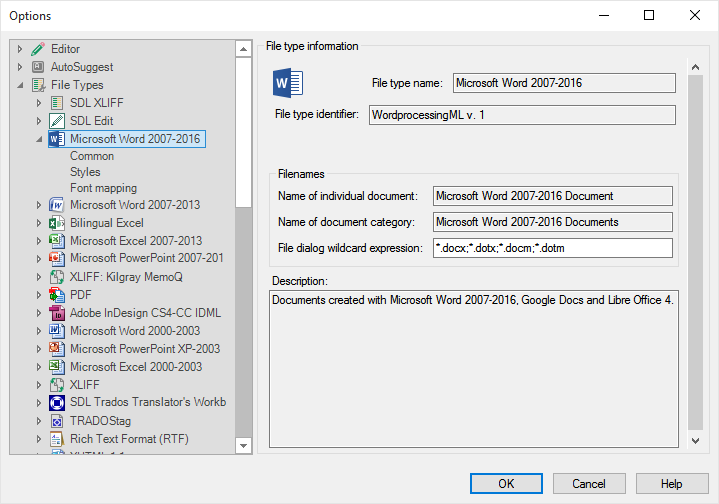Screen dimensions: 719x504
Task: Click the Bilingual Excel icon
Action: pos(56,223)
